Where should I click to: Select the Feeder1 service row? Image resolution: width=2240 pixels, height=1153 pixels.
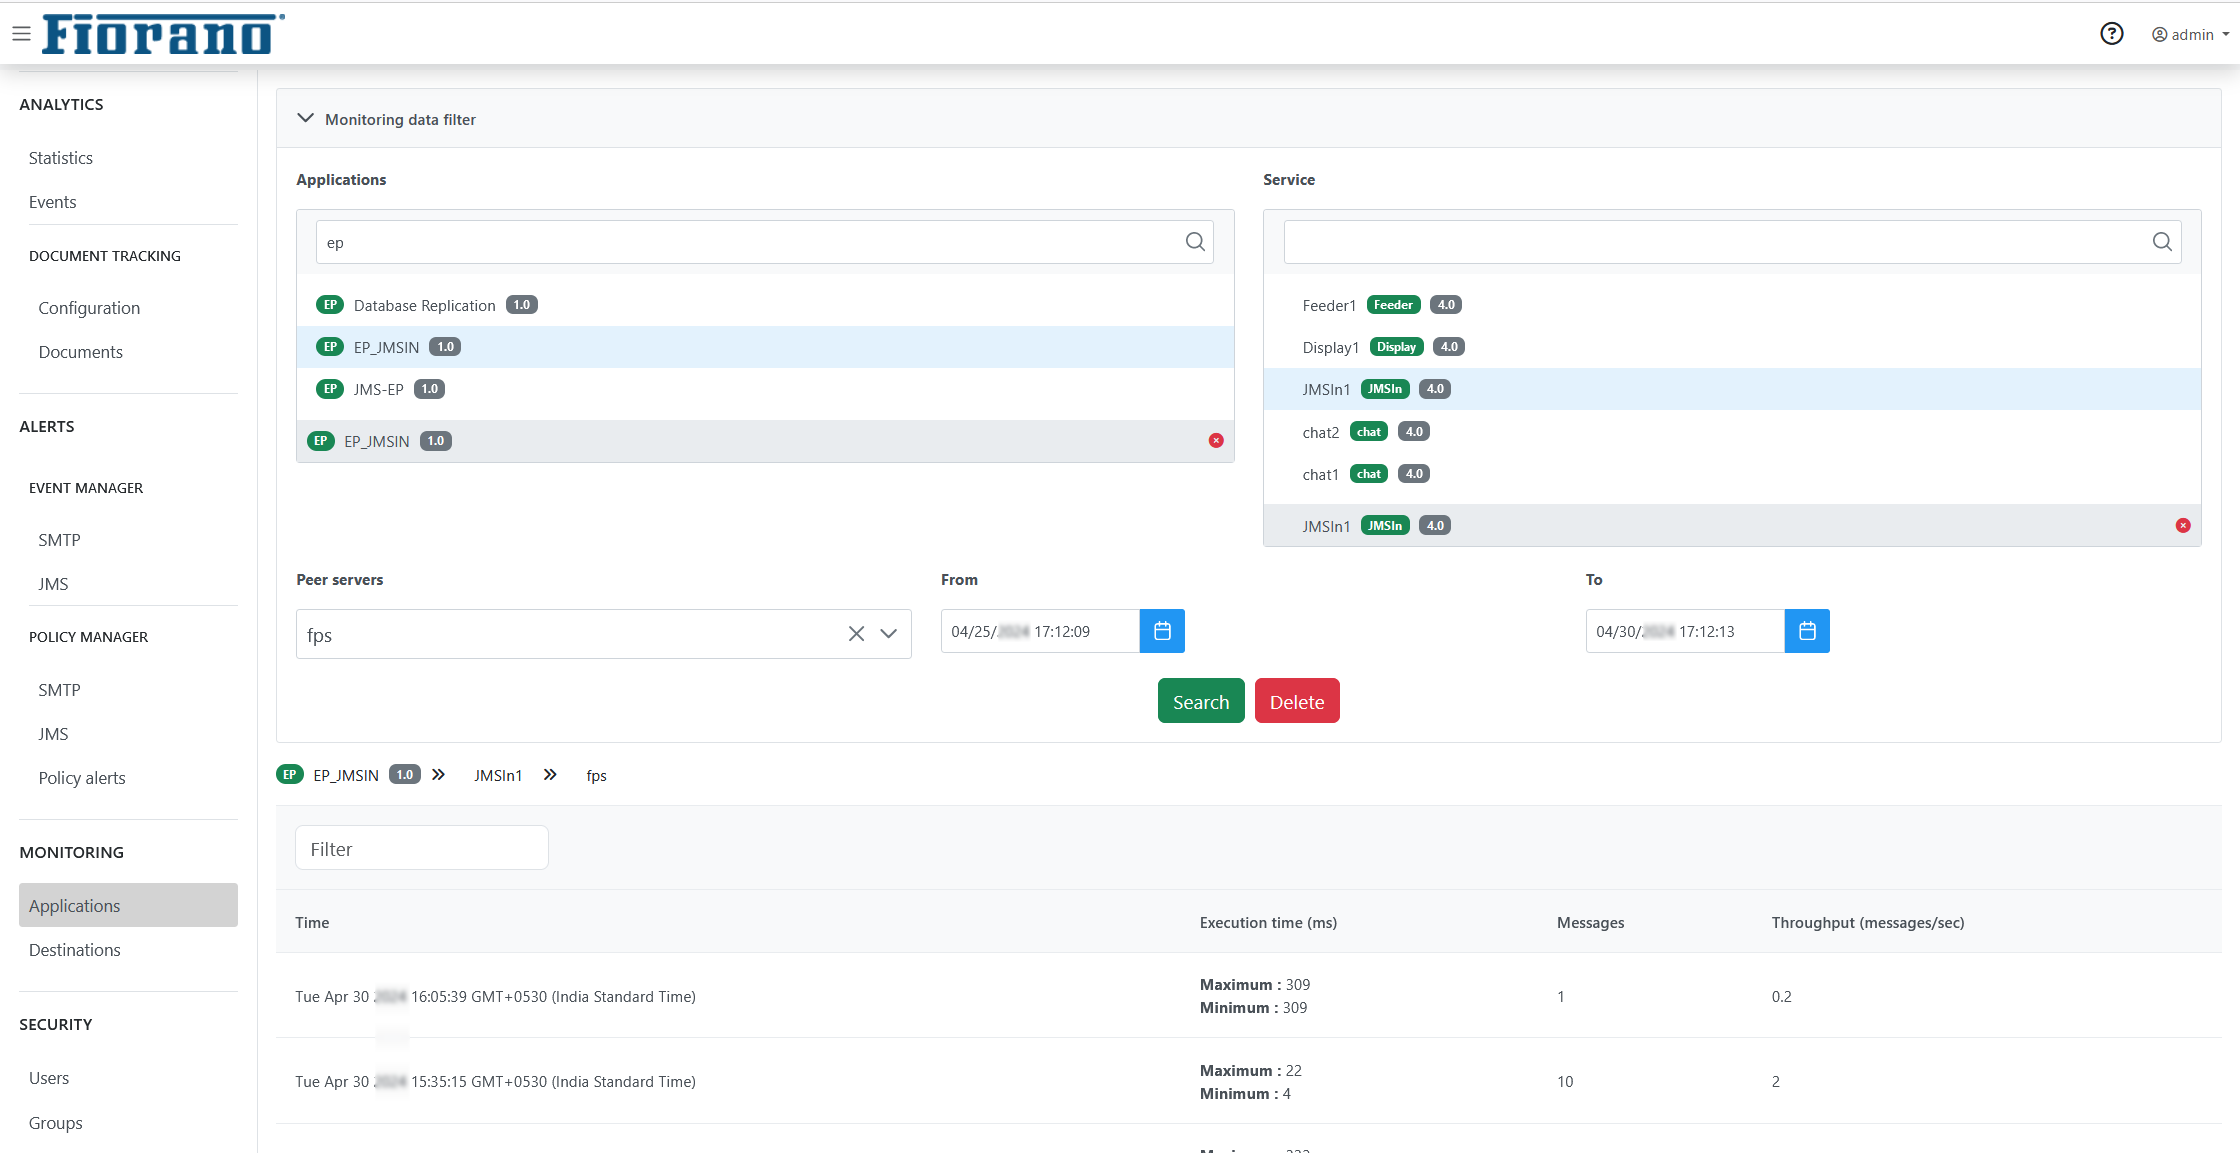pos(1732,305)
